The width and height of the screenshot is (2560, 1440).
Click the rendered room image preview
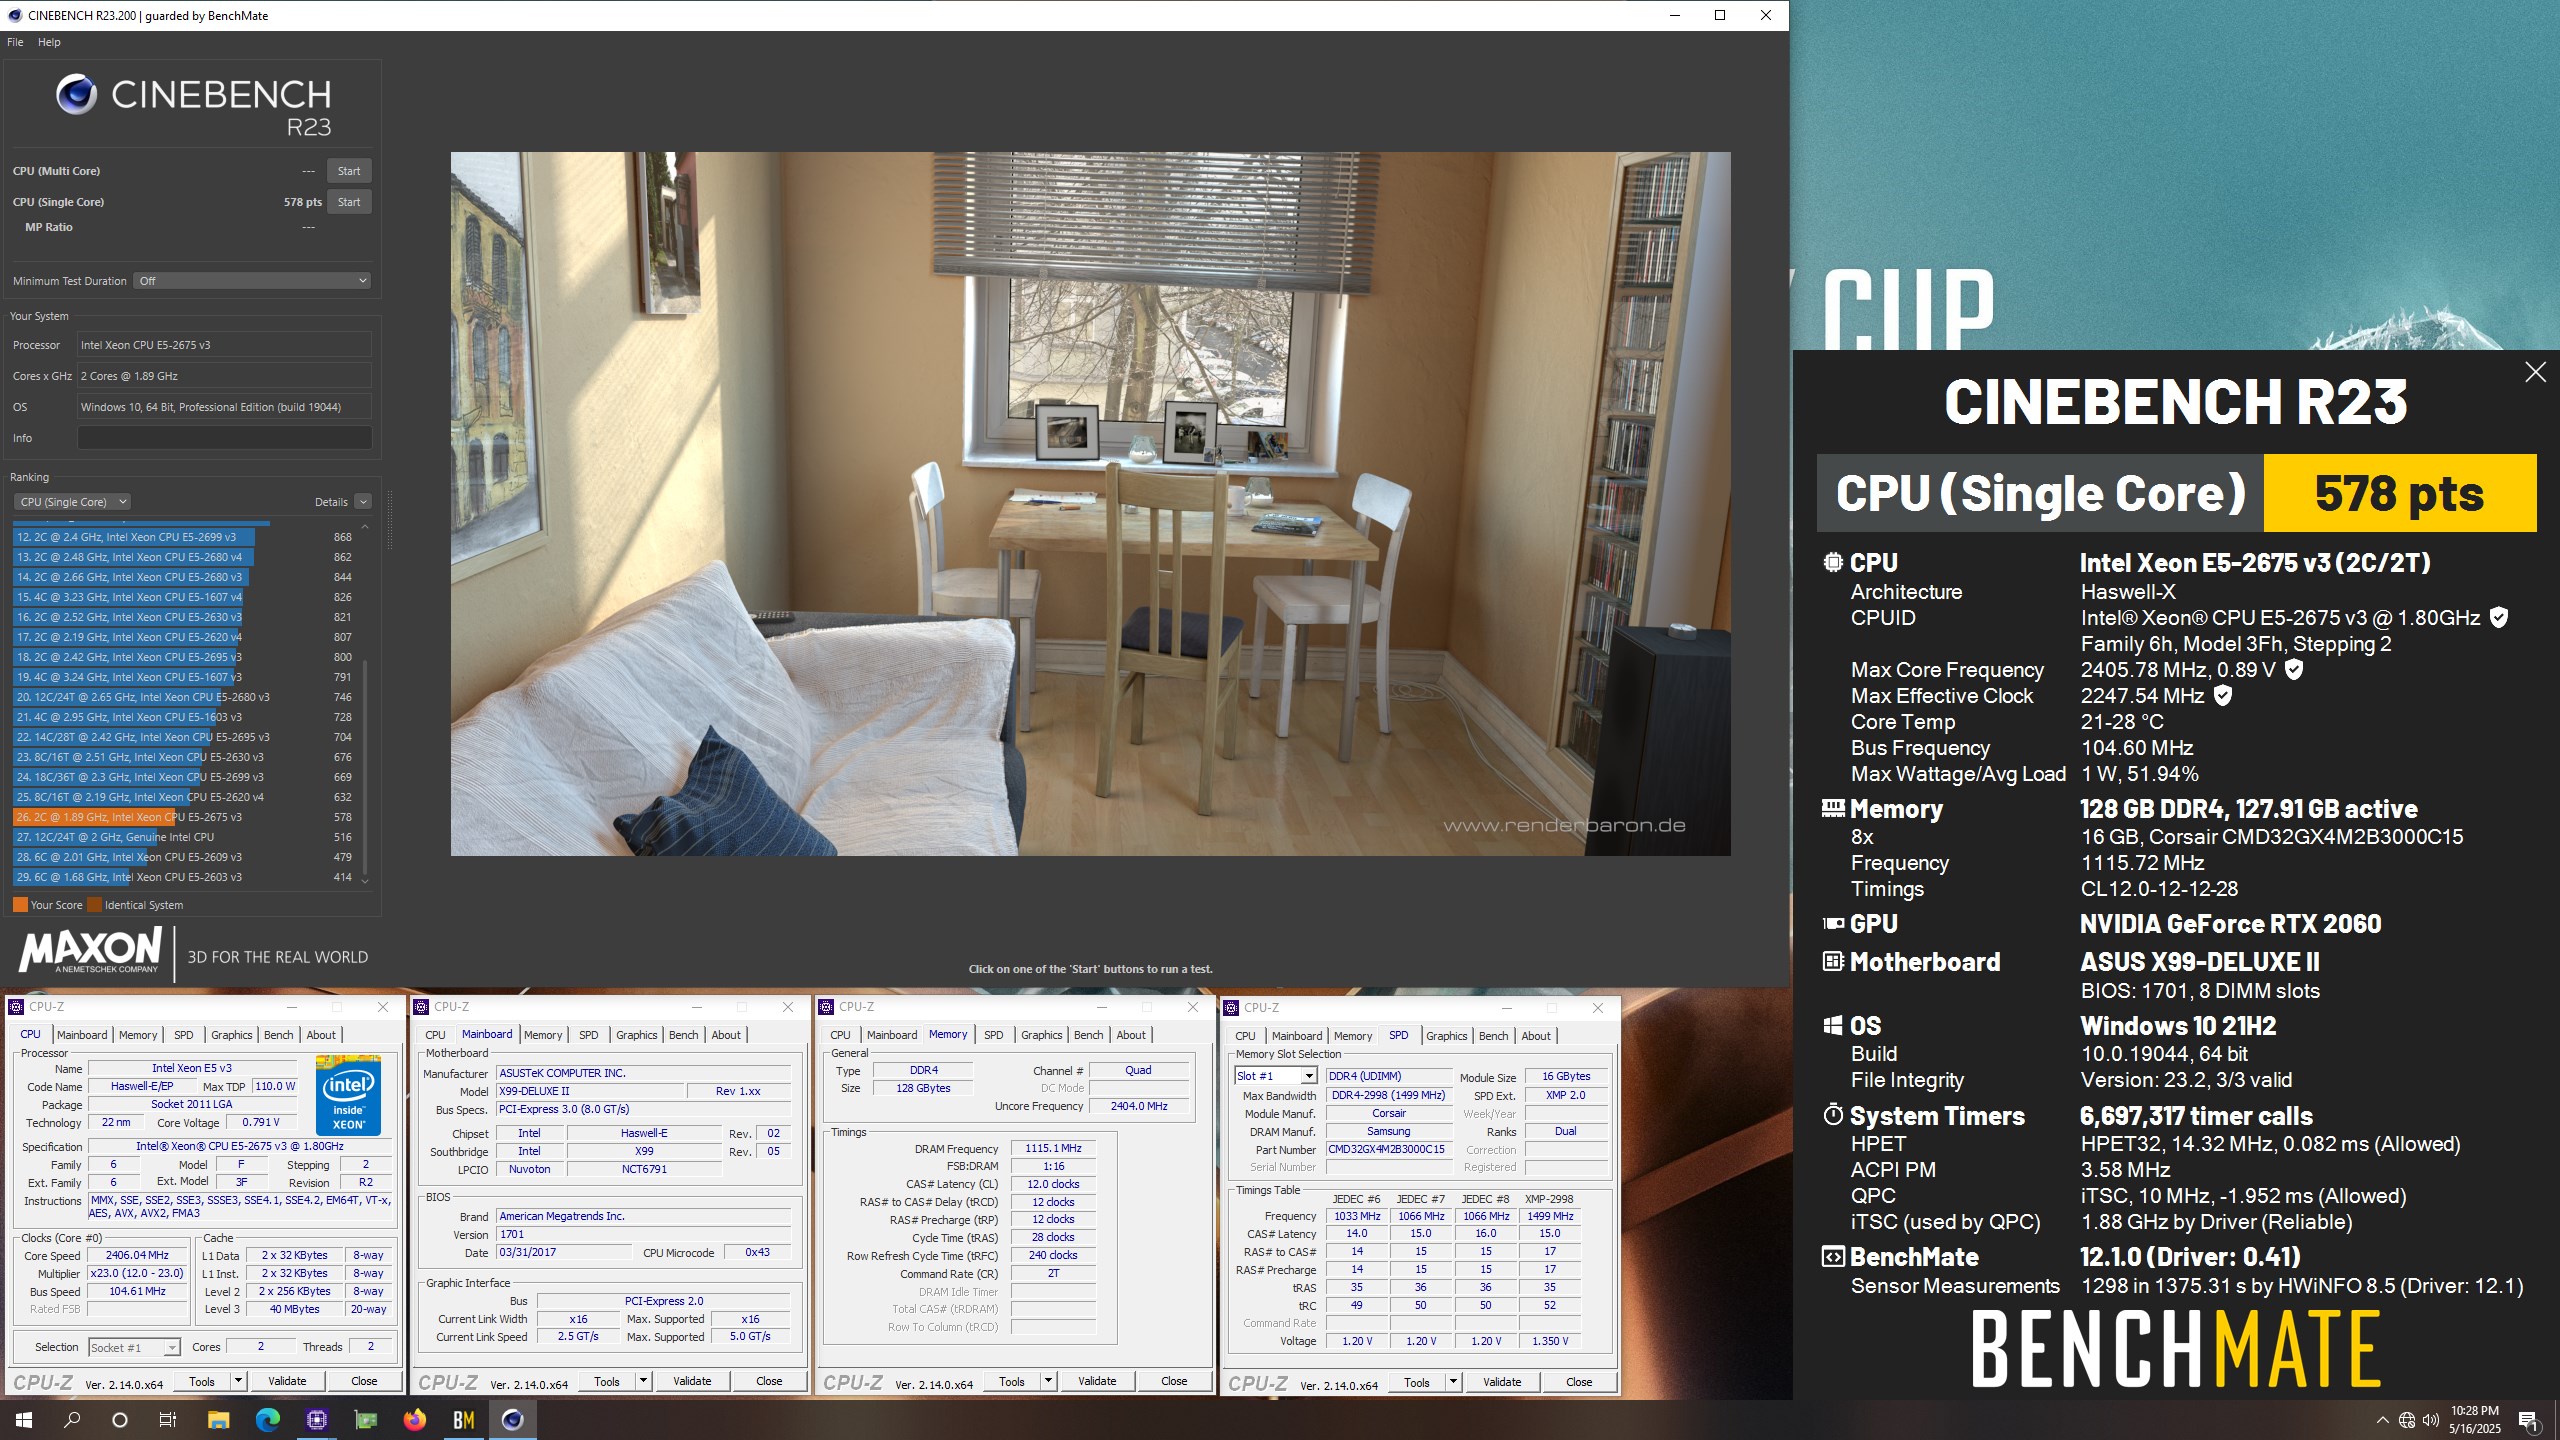click(x=1090, y=503)
